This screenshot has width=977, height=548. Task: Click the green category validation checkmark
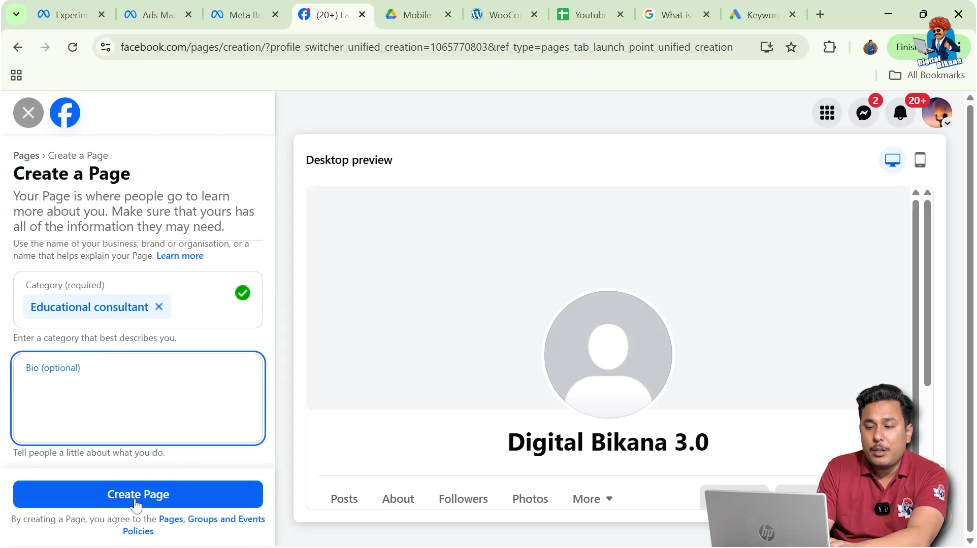(x=242, y=292)
